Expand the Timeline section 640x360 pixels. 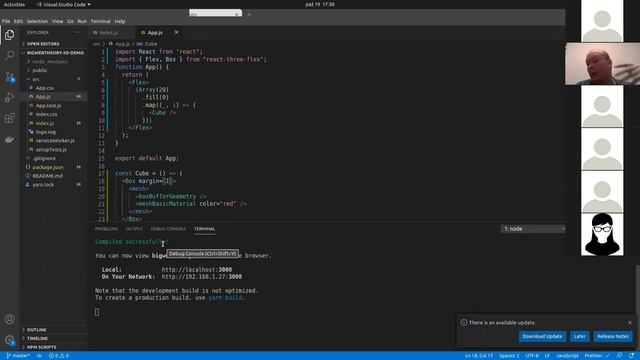tap(37, 338)
